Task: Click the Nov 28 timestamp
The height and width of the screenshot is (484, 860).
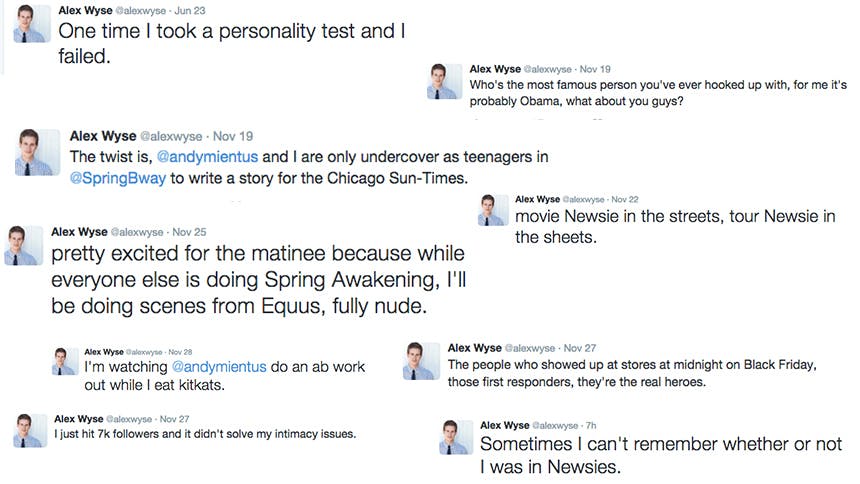Action: click(180, 352)
